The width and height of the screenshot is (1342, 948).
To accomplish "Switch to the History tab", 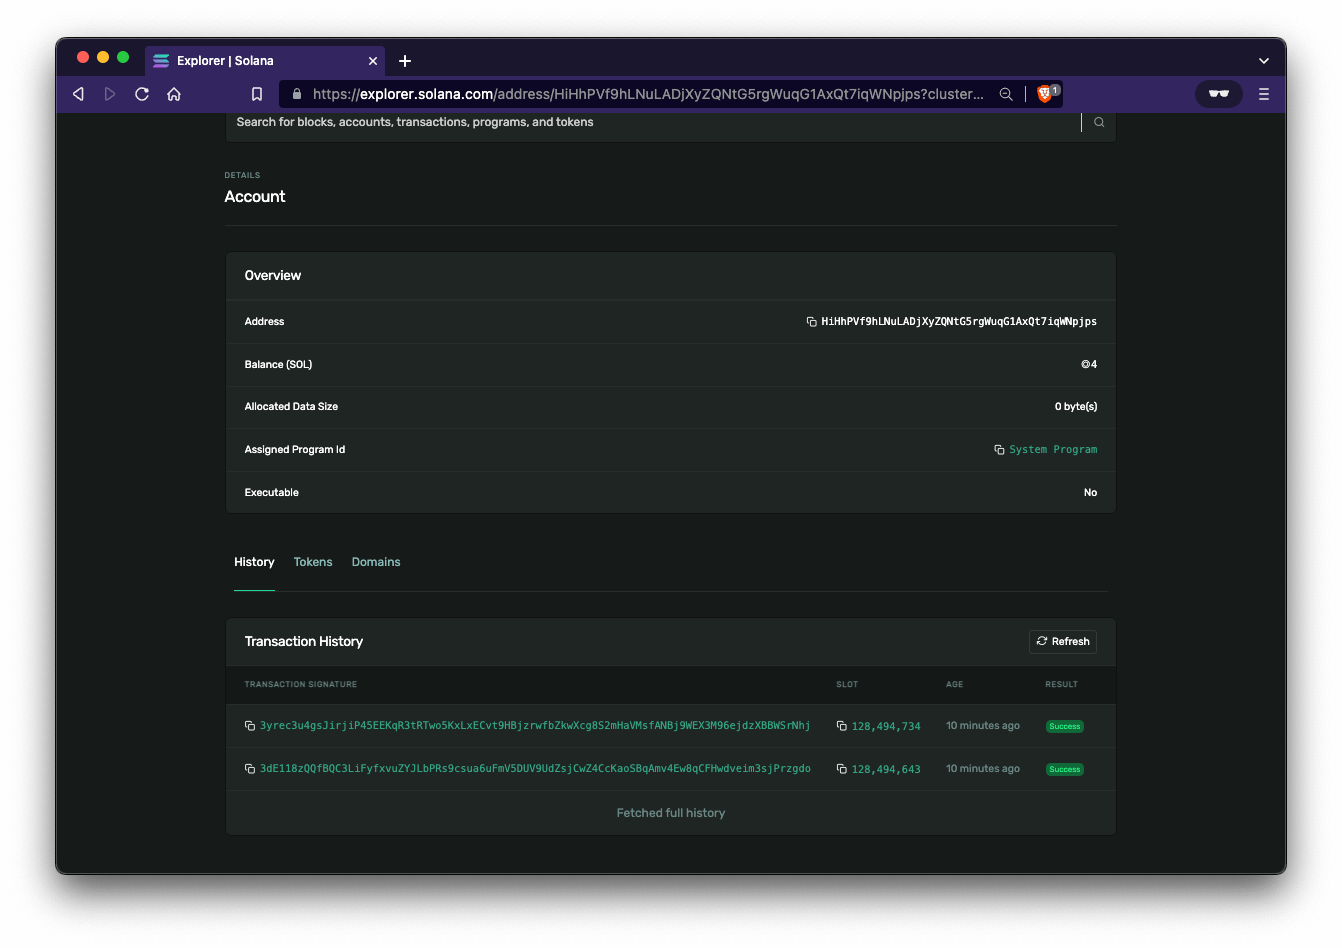I will [x=254, y=562].
